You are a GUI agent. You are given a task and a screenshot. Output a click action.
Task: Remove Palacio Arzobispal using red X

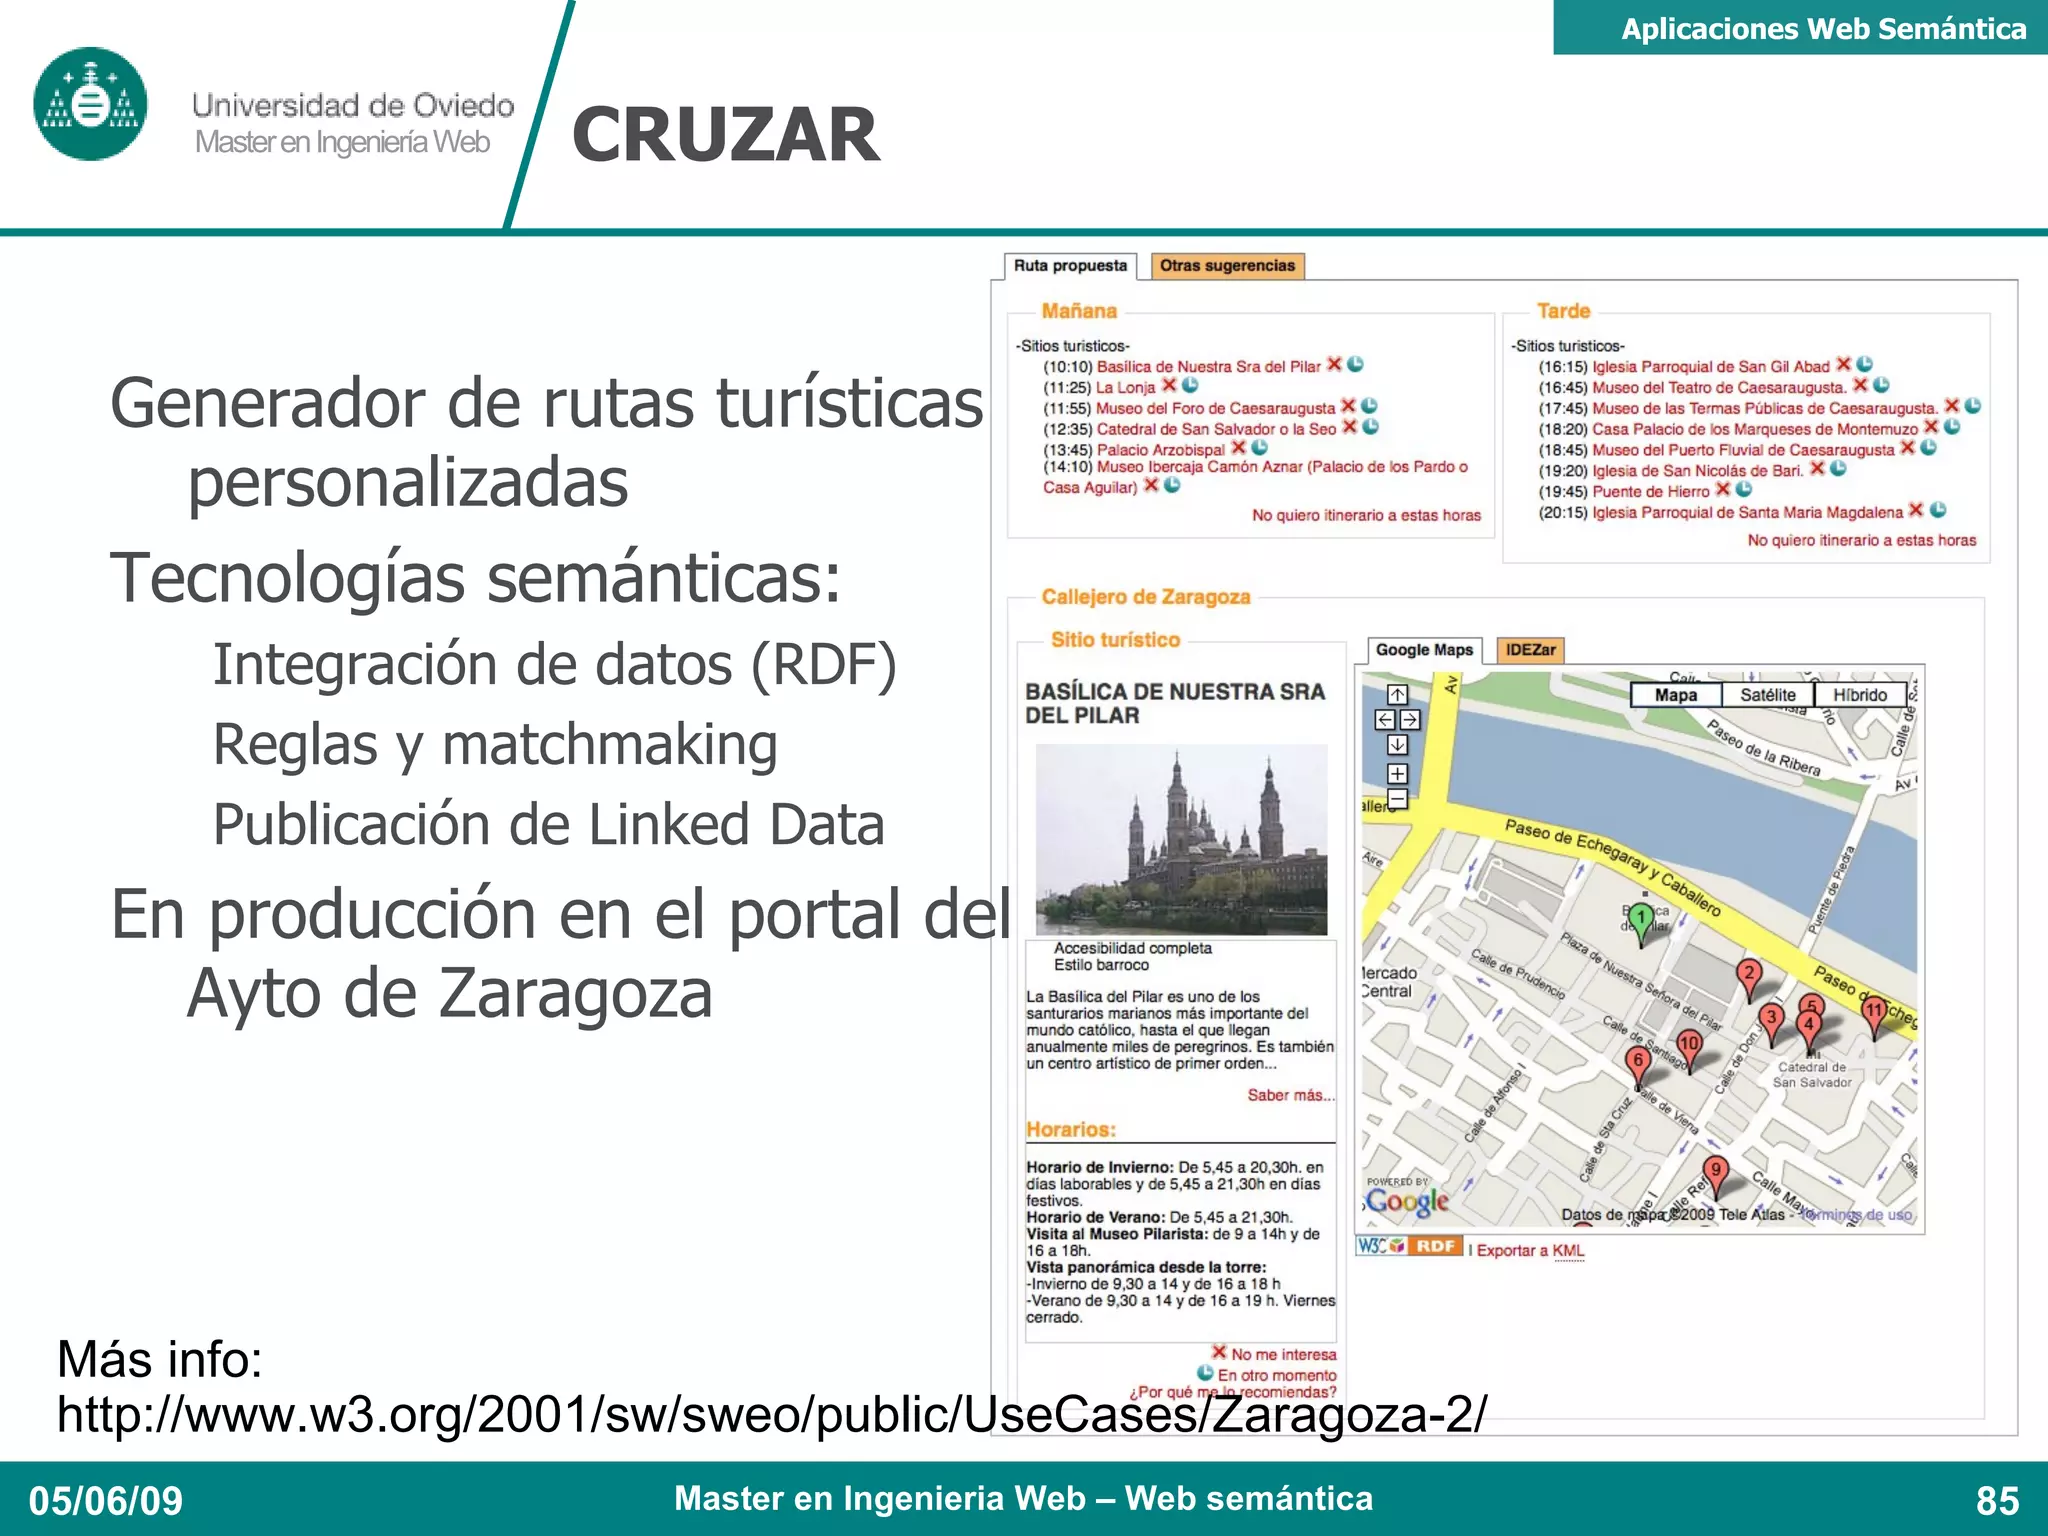coord(1238,448)
